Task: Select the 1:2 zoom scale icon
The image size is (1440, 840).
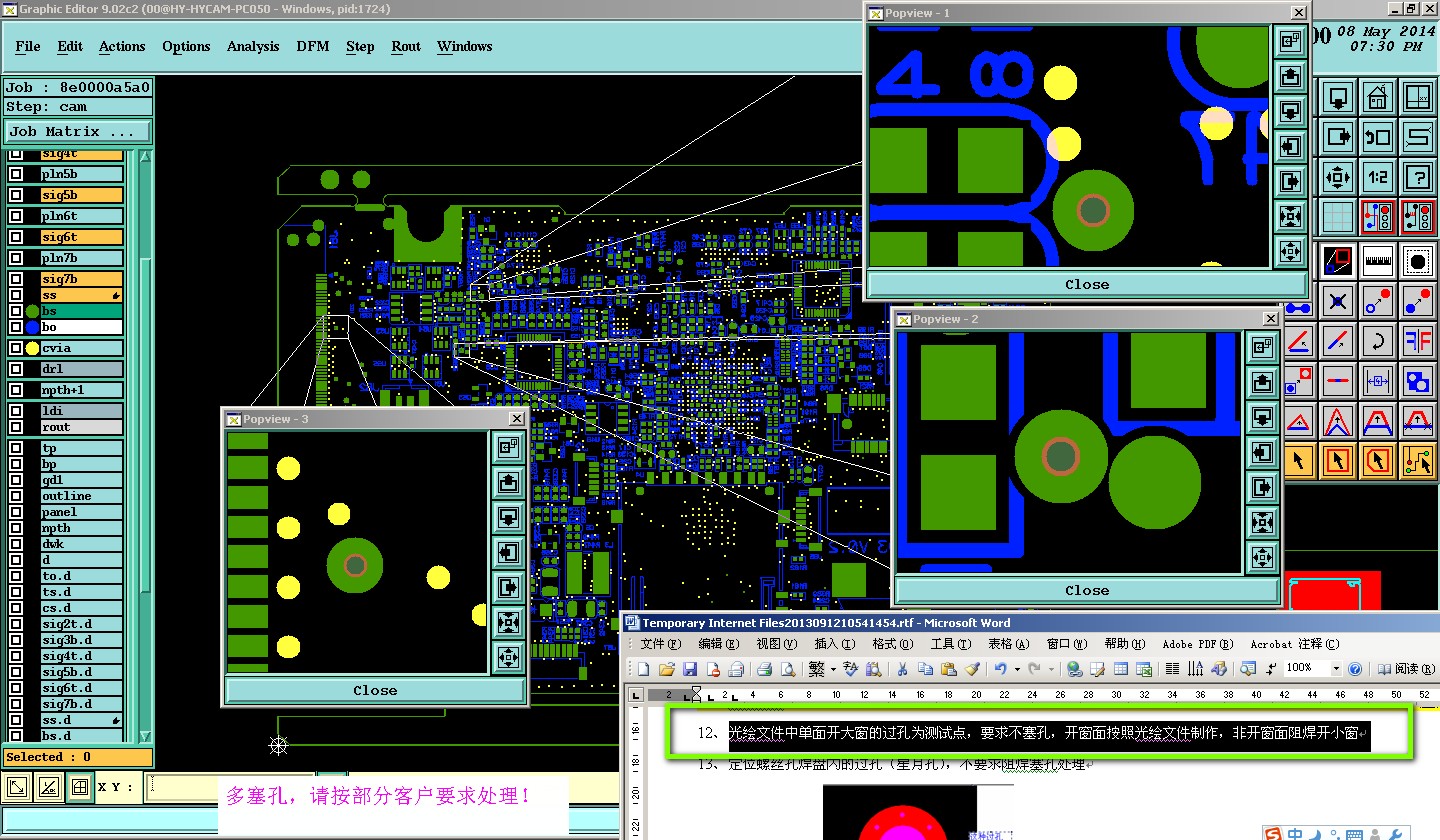Action: coord(1377,178)
